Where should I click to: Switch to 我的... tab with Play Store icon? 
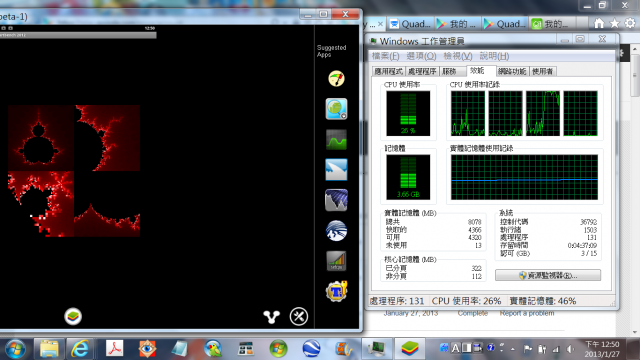point(457,24)
